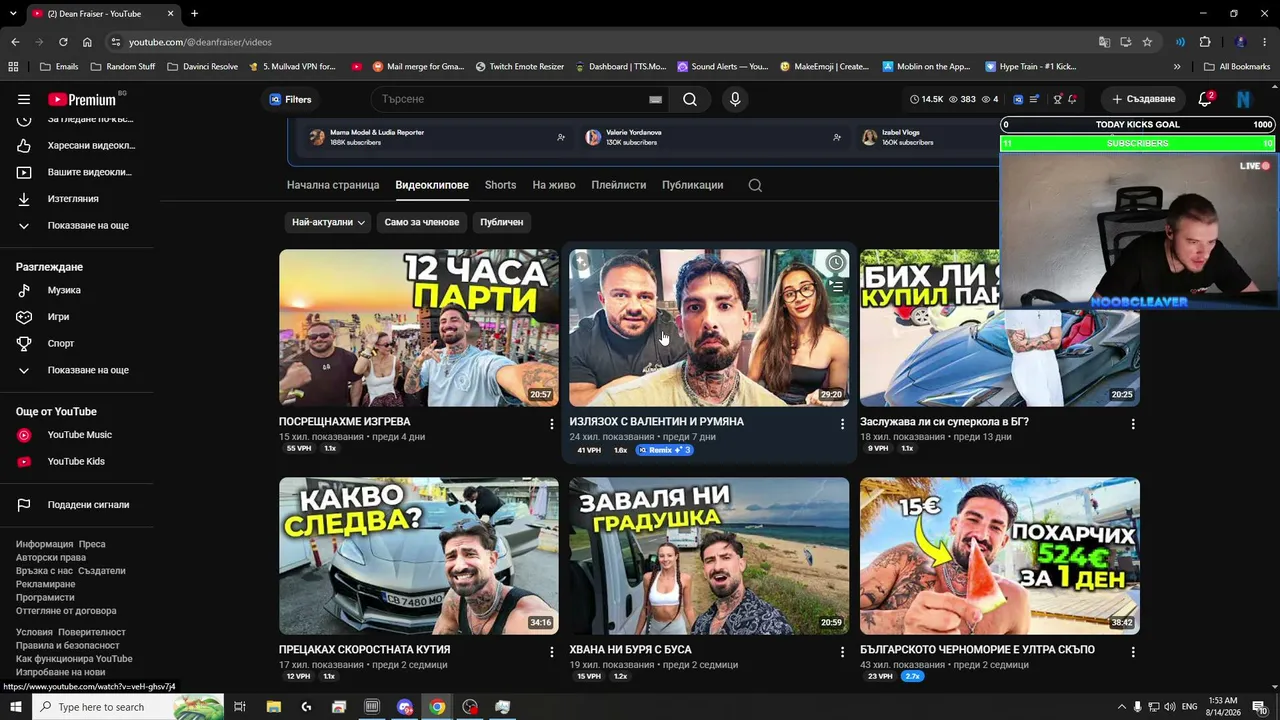Subscribe to Mama Model & Ludia Reporter suggestion
The height and width of the screenshot is (720, 1280).
coord(561,137)
